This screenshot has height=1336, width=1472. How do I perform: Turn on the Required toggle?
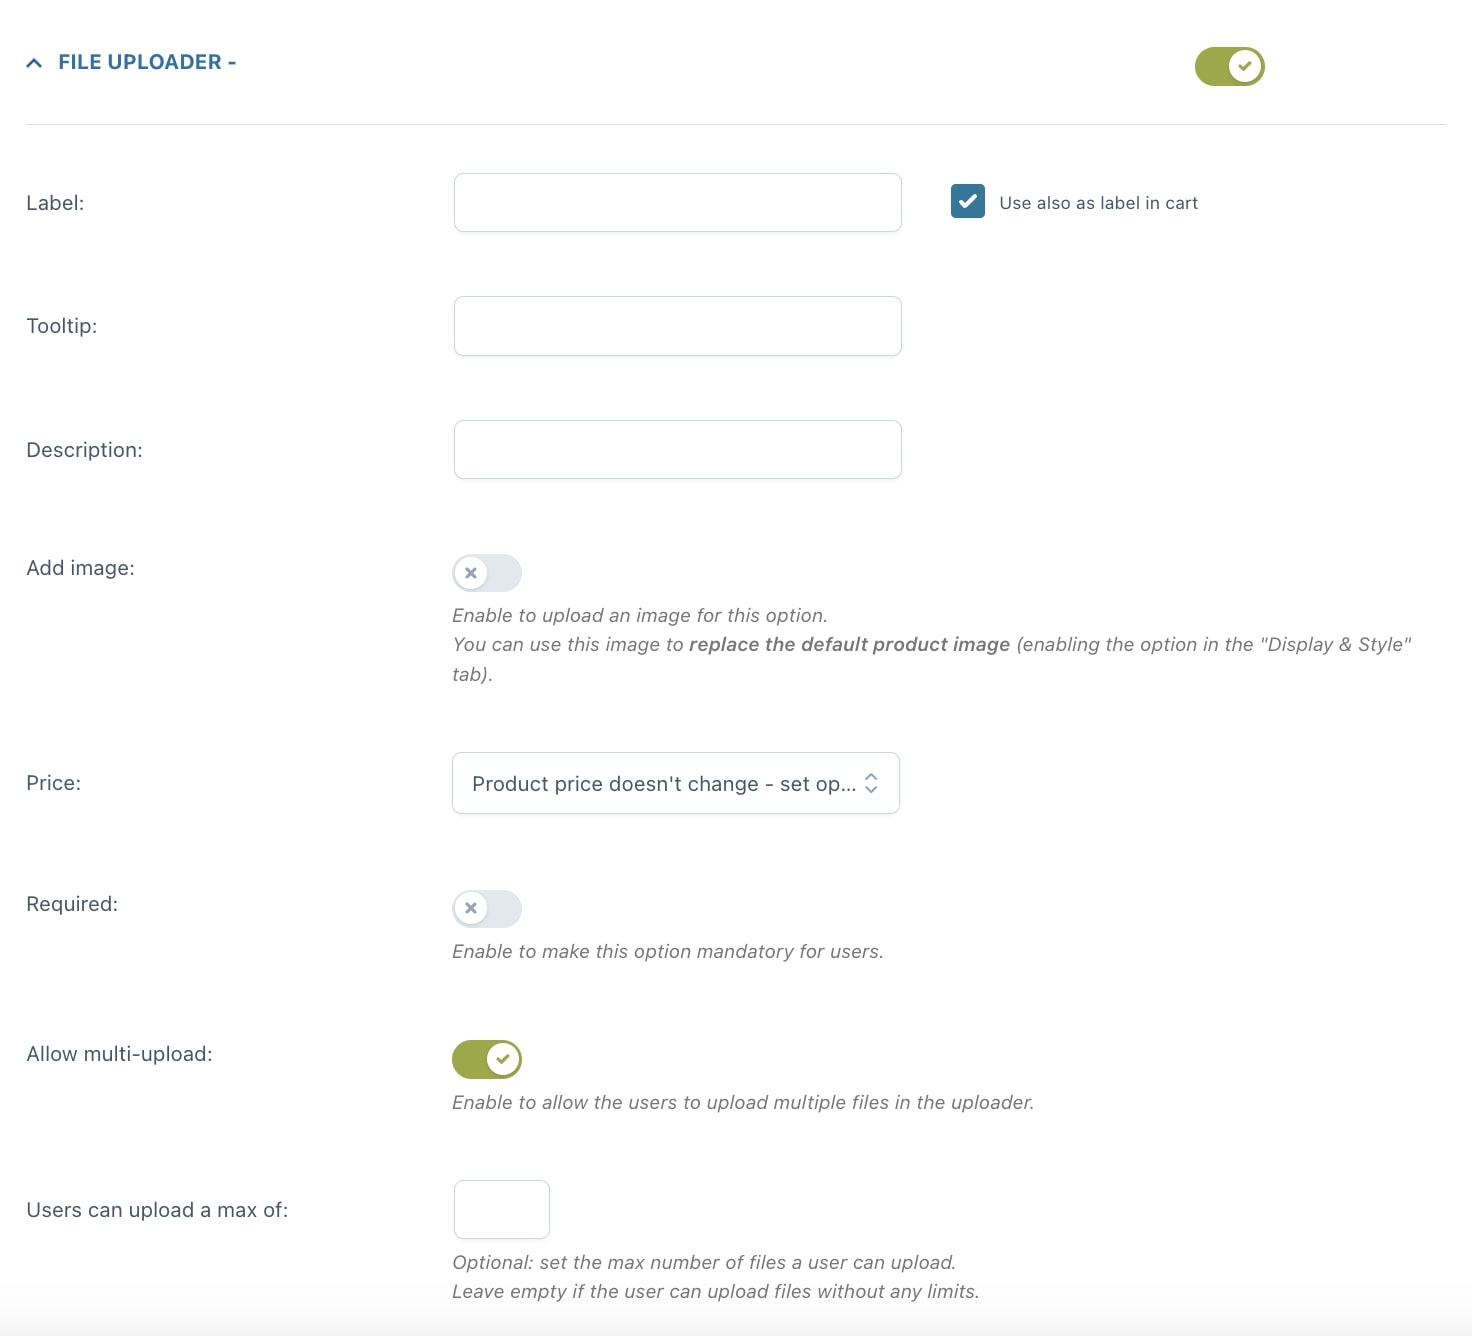click(487, 908)
